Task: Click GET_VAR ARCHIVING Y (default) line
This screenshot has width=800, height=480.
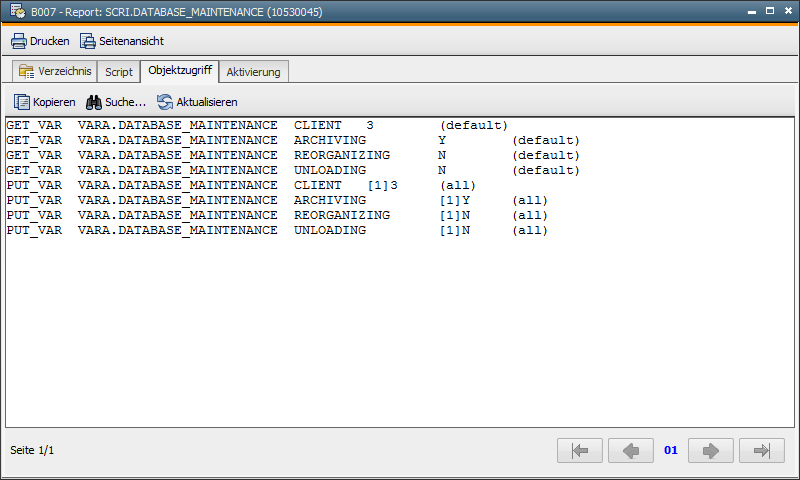Action: [x=293, y=140]
